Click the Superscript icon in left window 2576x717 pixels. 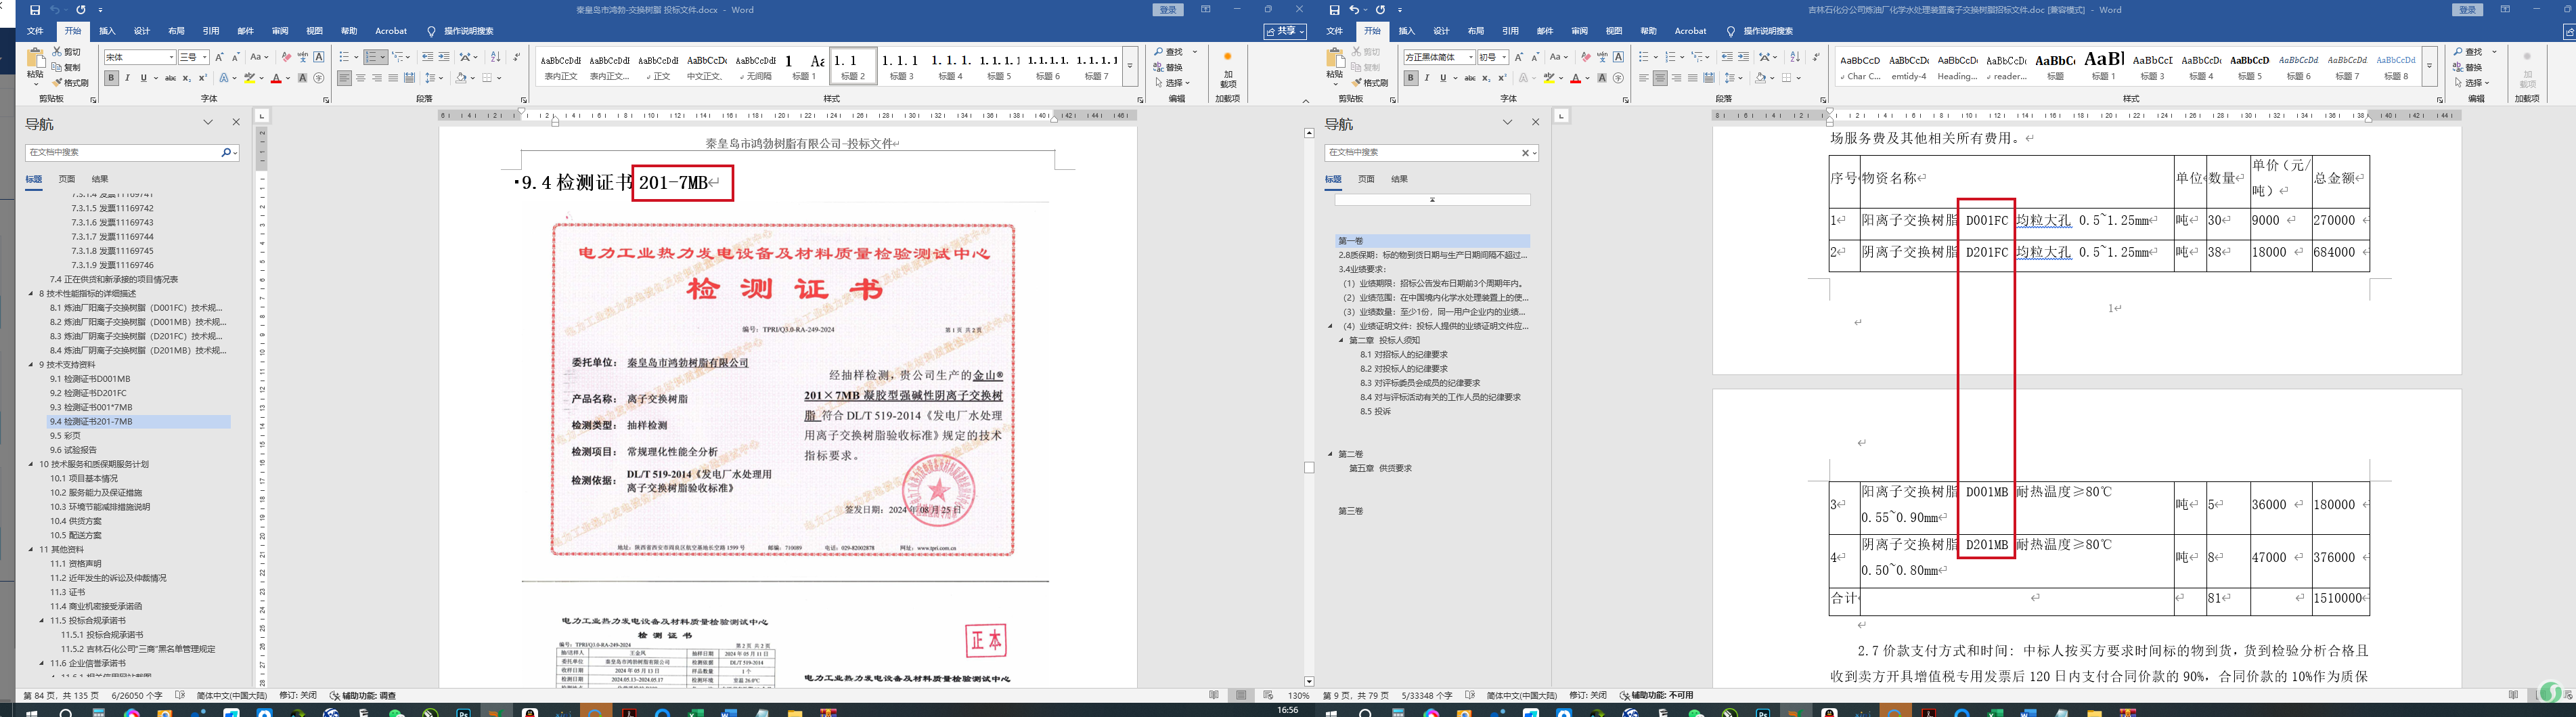click(x=203, y=78)
